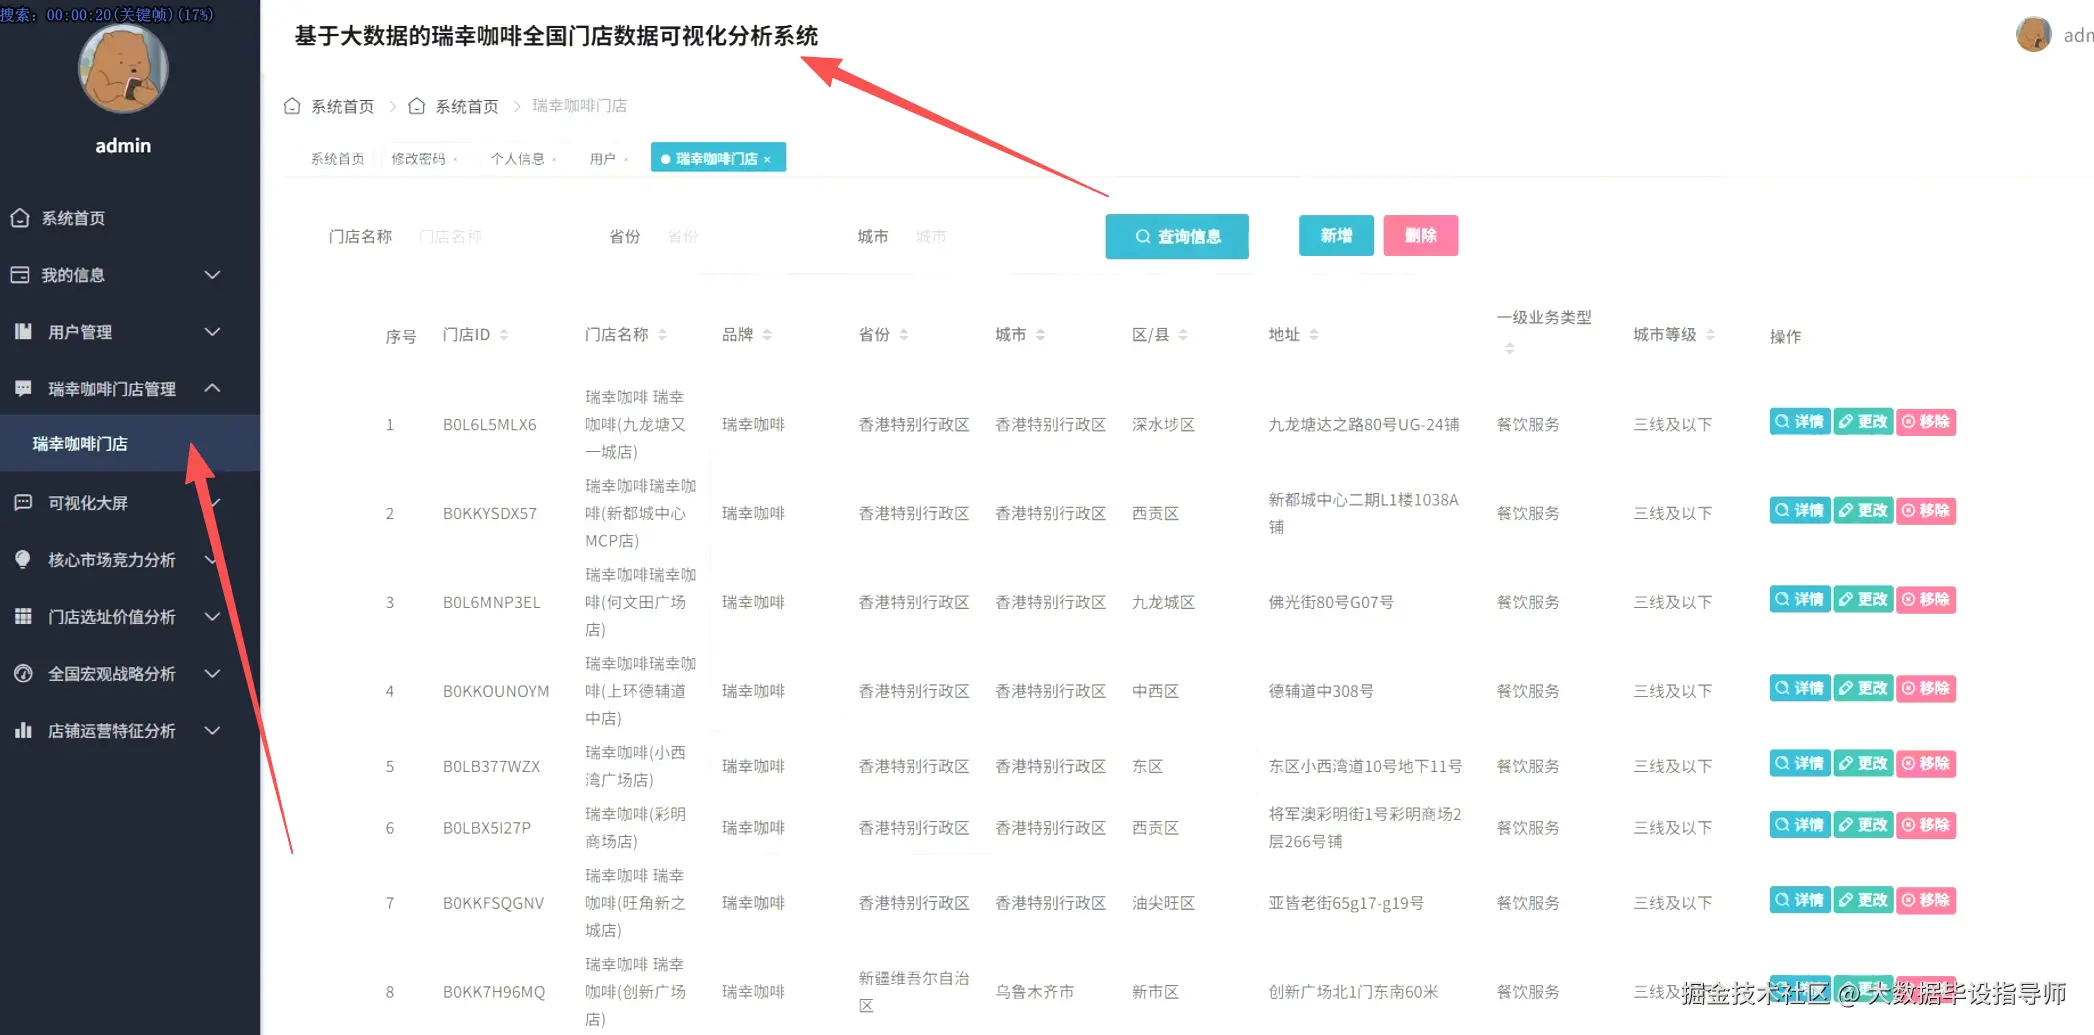Sort by 门店ID column

pos(504,335)
